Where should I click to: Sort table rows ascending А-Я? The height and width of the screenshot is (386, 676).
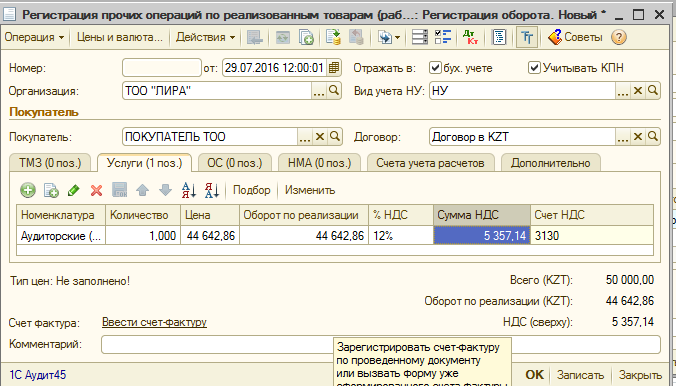click(x=189, y=190)
